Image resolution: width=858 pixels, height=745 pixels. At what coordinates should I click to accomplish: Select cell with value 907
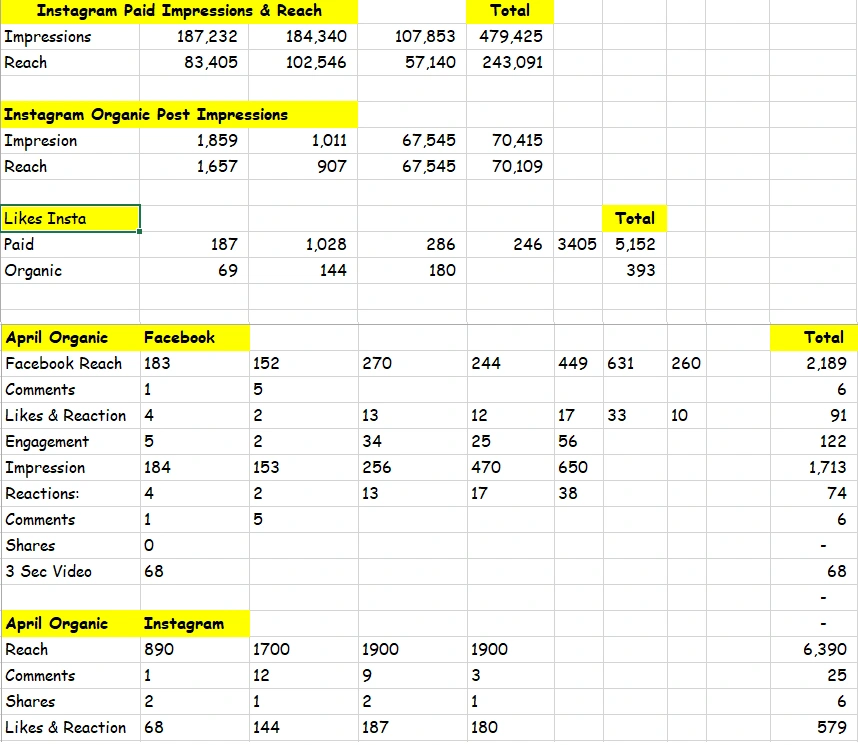point(303,166)
